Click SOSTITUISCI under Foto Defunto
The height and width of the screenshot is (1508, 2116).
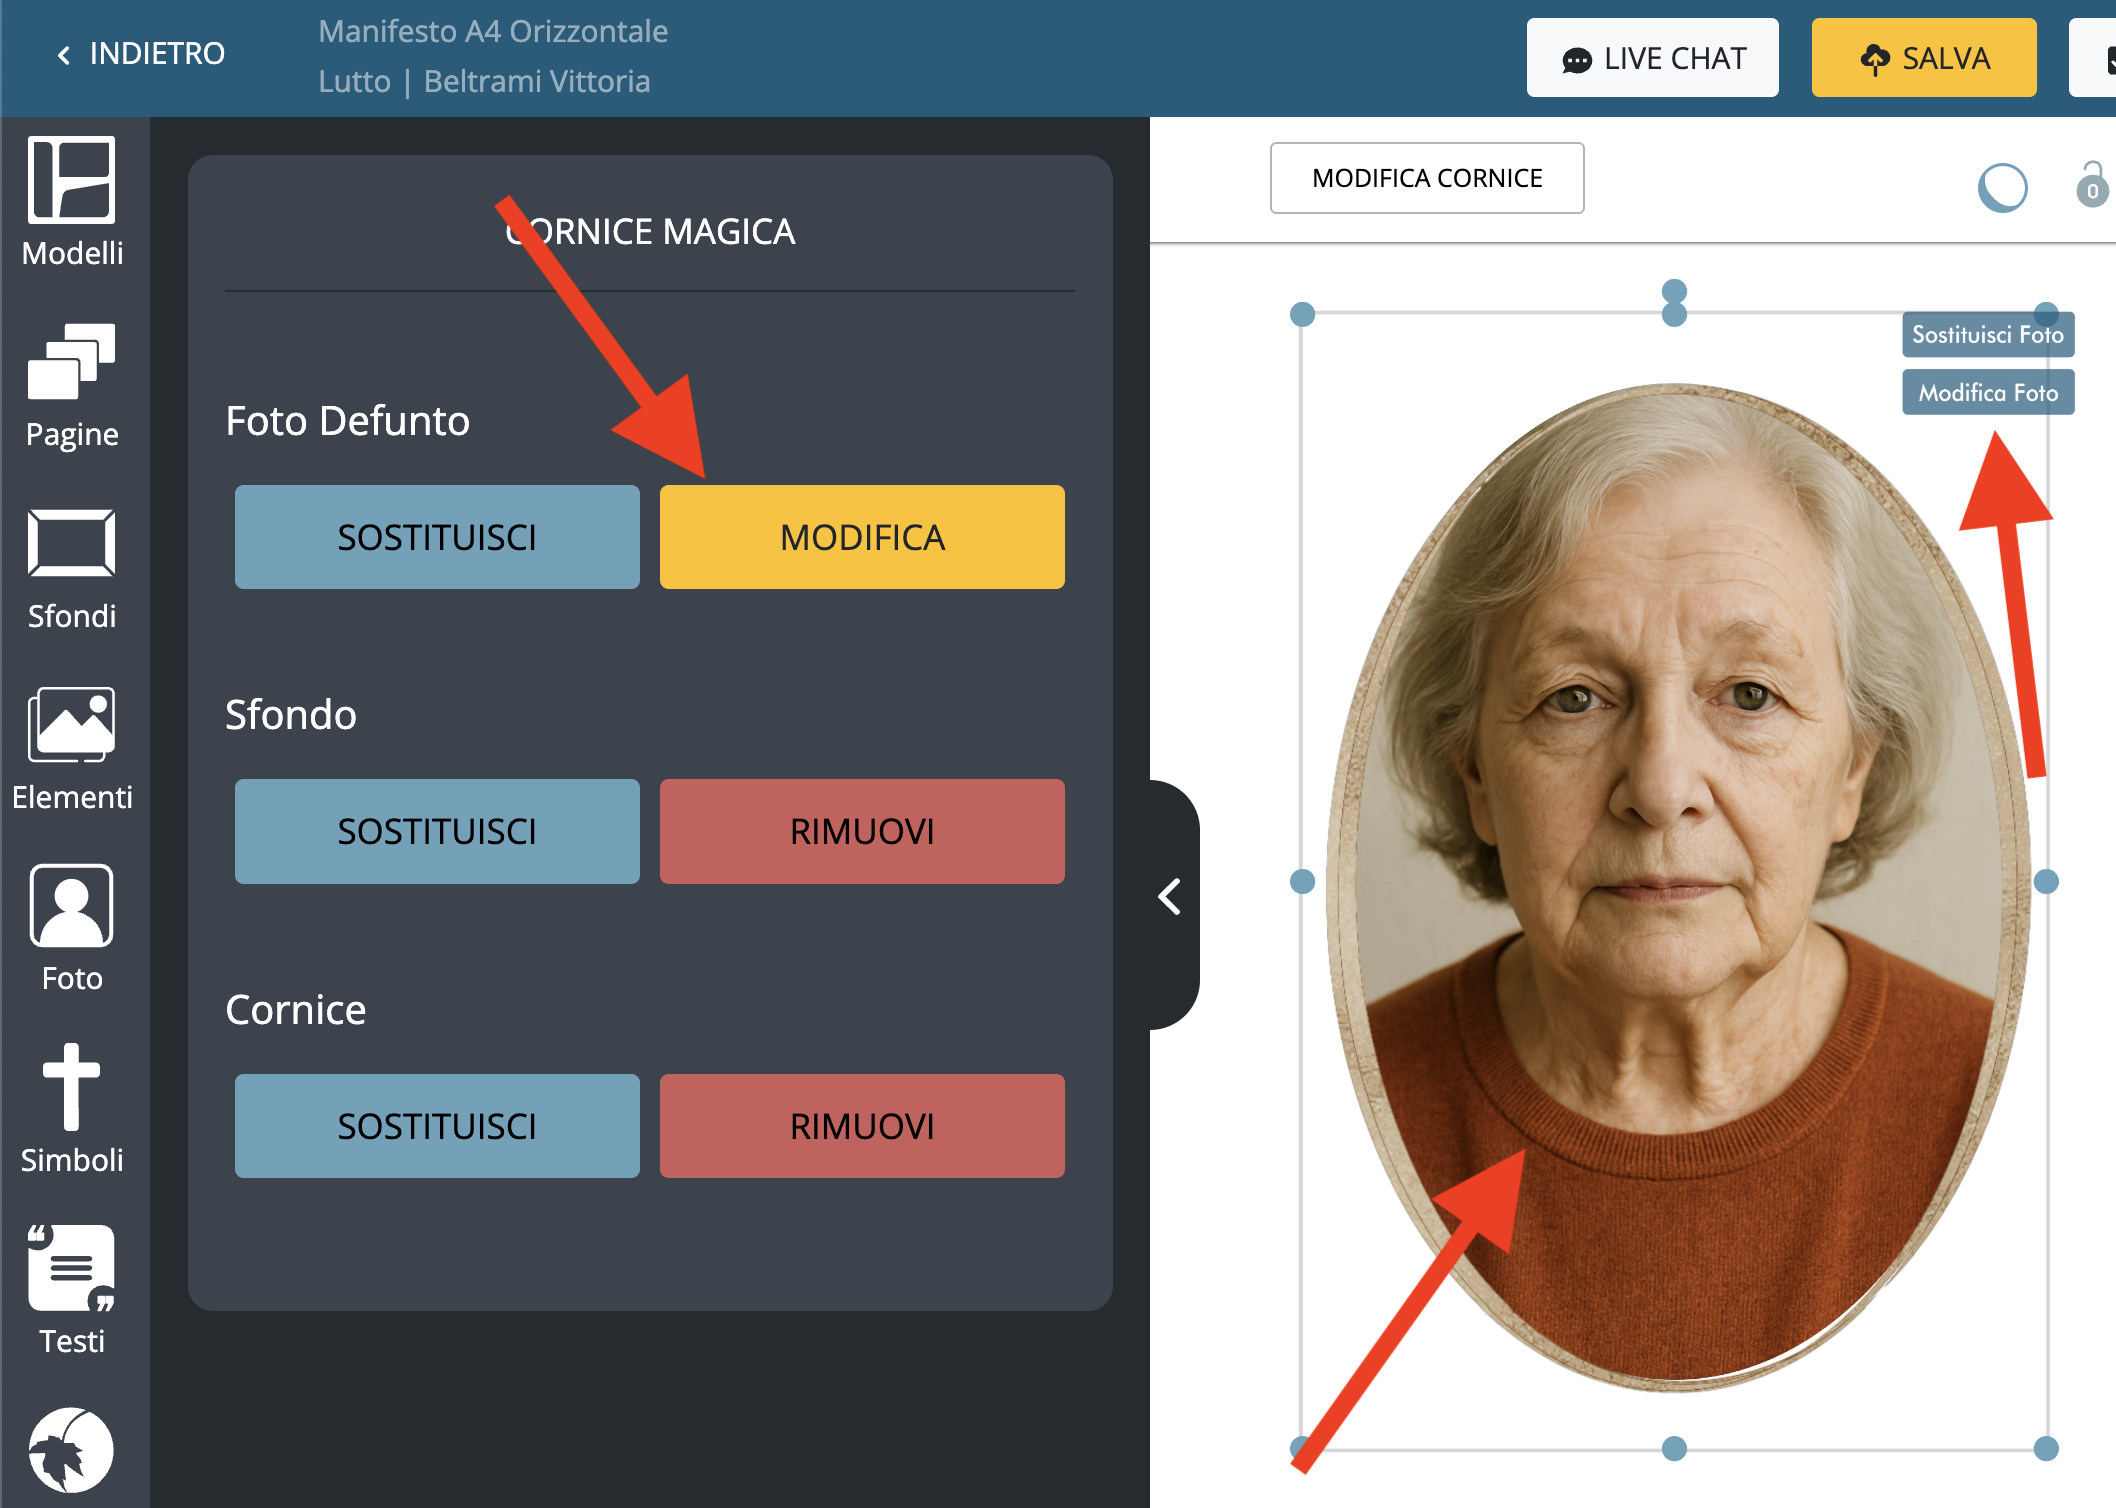click(437, 537)
